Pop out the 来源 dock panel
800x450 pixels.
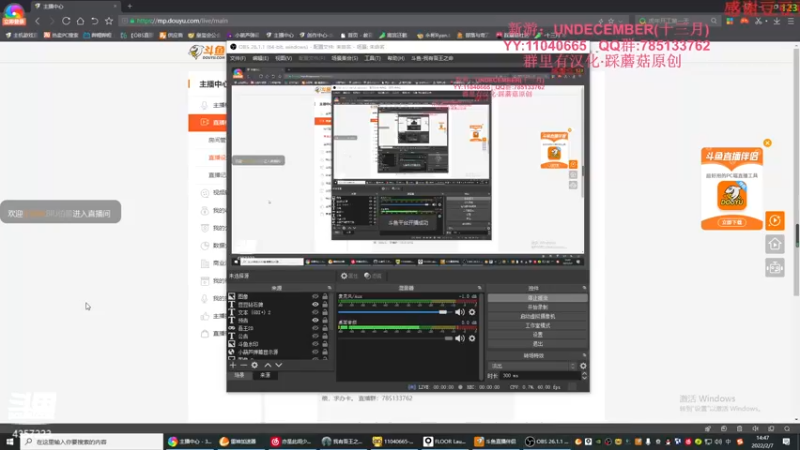(329, 288)
